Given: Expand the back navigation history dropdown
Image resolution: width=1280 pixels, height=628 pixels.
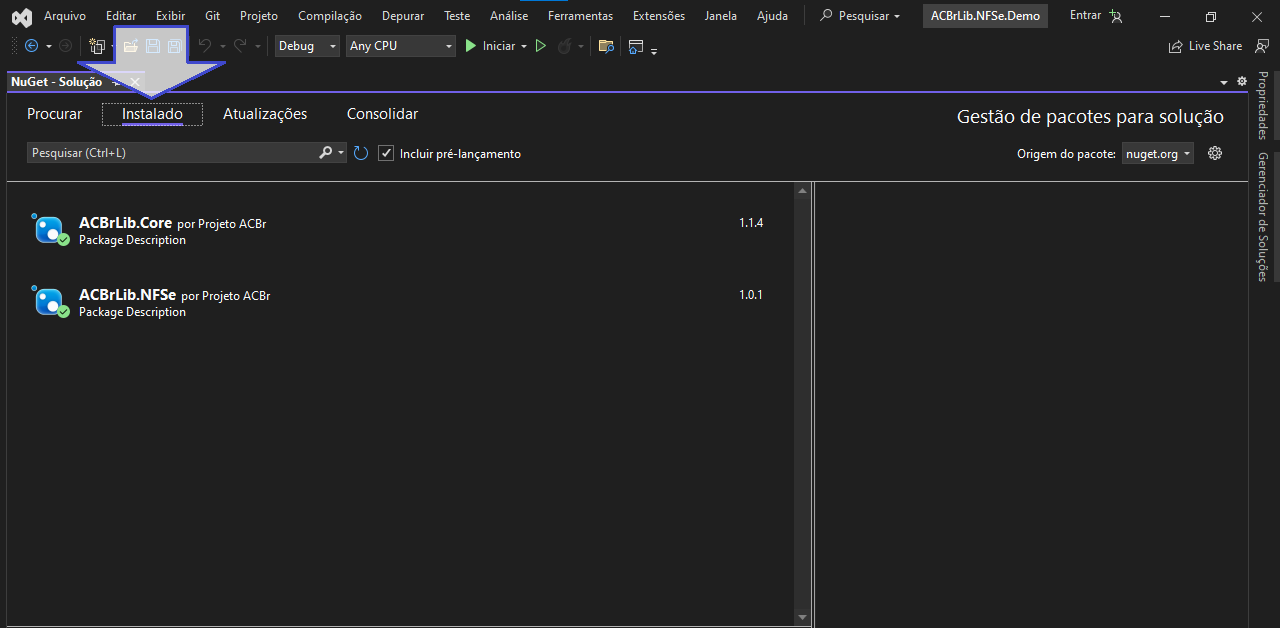Looking at the screenshot, I should 49,46.
